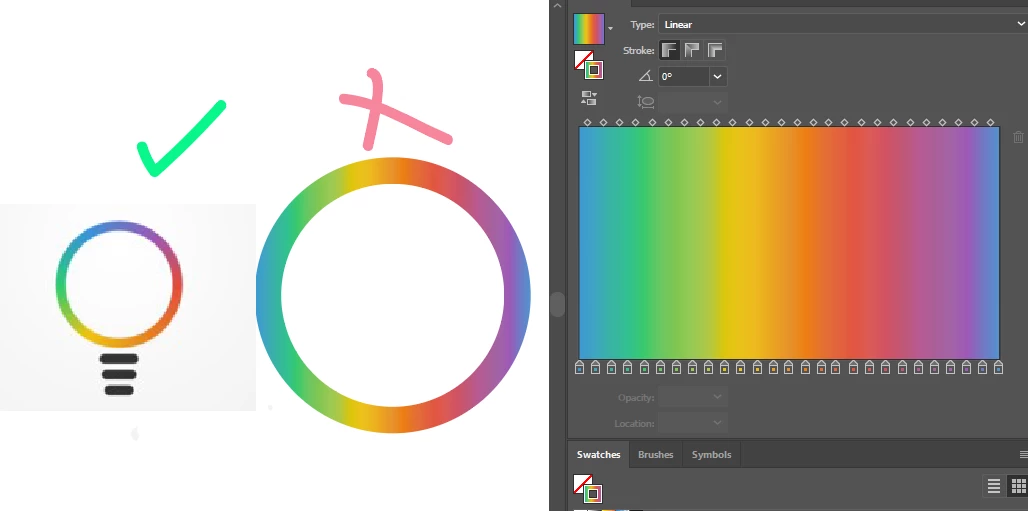Click the collapse arrow above the gradient swatch
This screenshot has height=511, width=1028.
(557, 5)
